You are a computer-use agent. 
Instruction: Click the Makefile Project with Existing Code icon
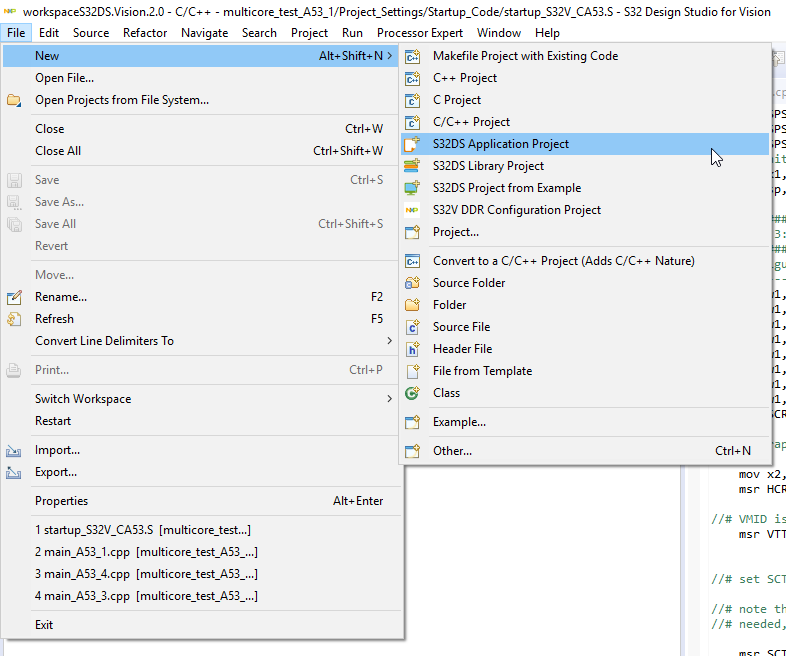(x=412, y=56)
